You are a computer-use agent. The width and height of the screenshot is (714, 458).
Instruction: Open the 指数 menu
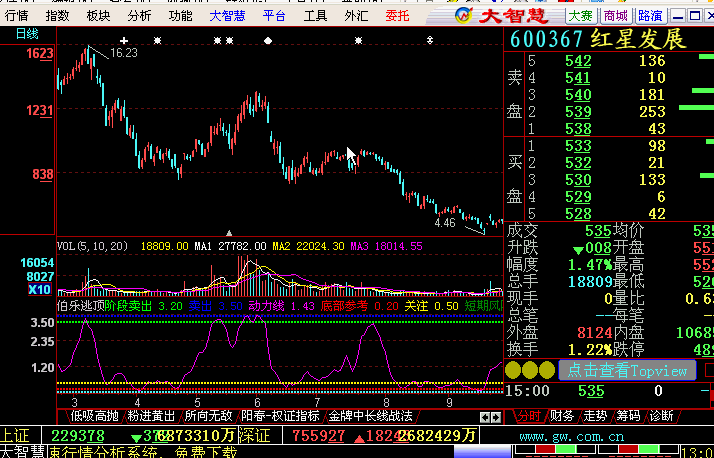click(x=57, y=16)
